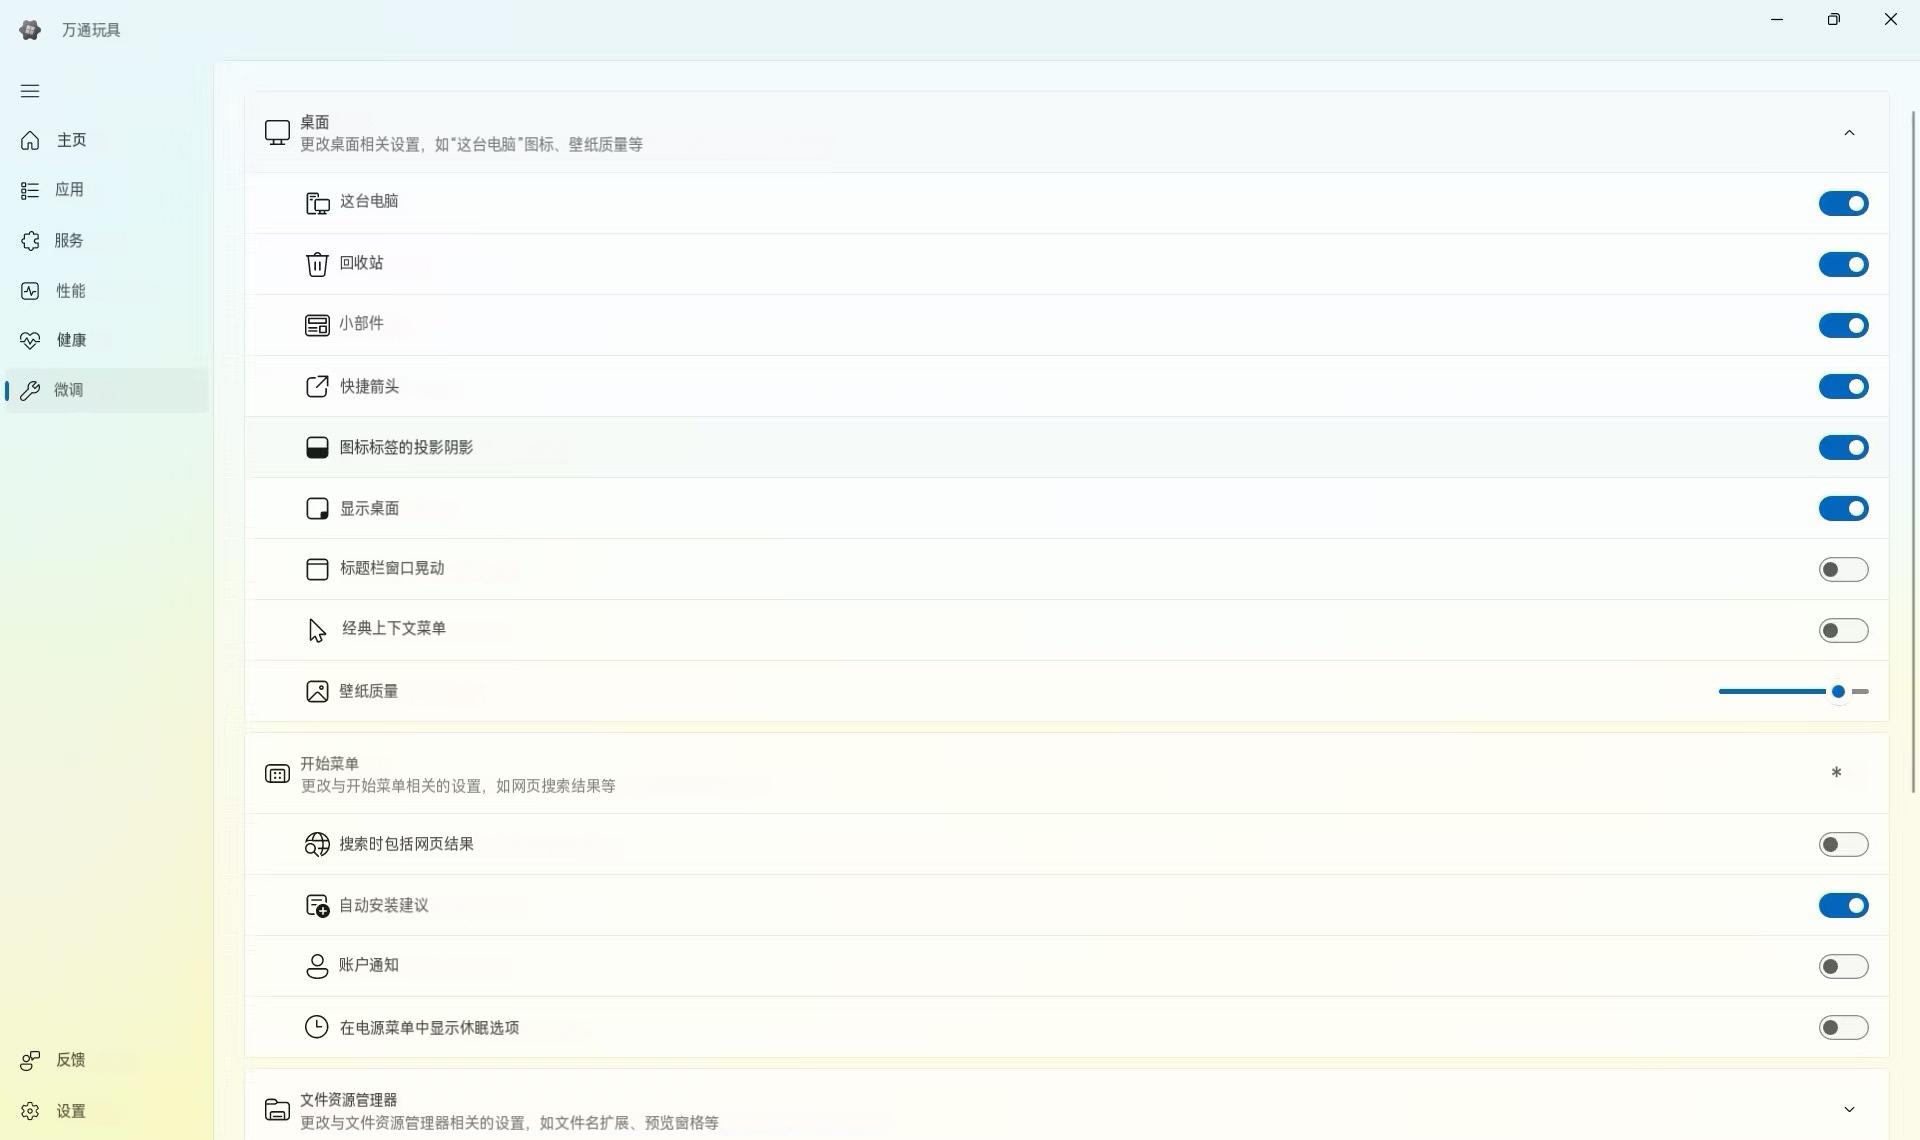
Task: Click the 壁纸质量 picture icon
Action: click(317, 692)
